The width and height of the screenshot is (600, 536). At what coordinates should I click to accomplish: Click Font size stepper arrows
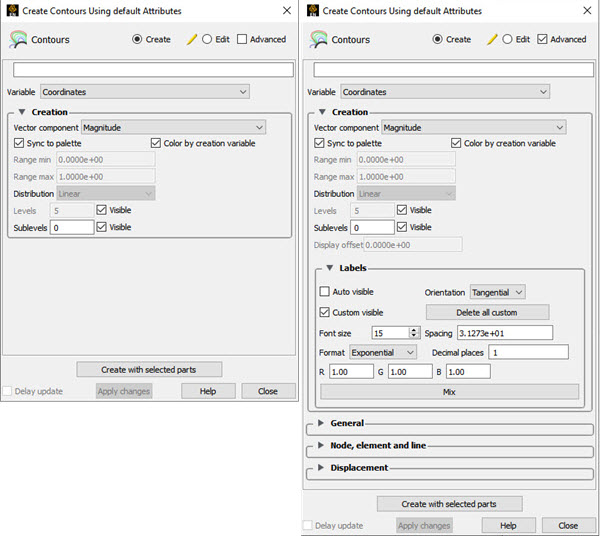pyautogui.click(x=414, y=333)
